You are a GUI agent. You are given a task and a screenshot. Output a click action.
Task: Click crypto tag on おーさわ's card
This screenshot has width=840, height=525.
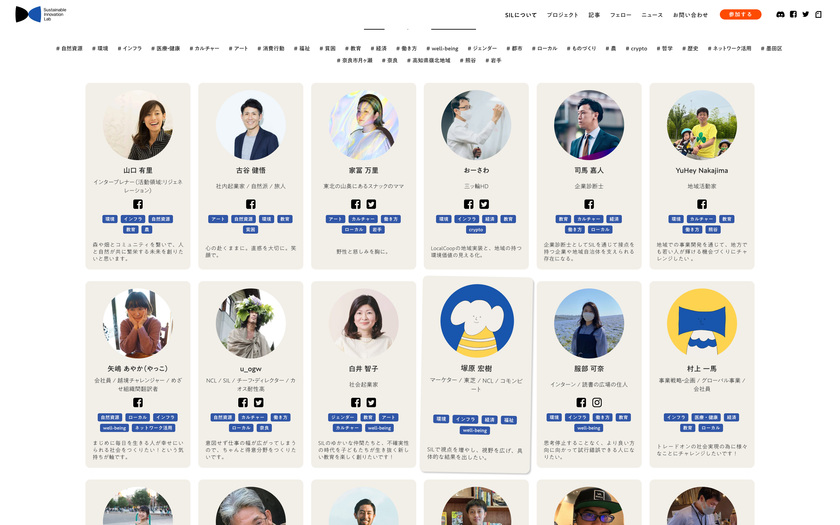[x=476, y=229]
